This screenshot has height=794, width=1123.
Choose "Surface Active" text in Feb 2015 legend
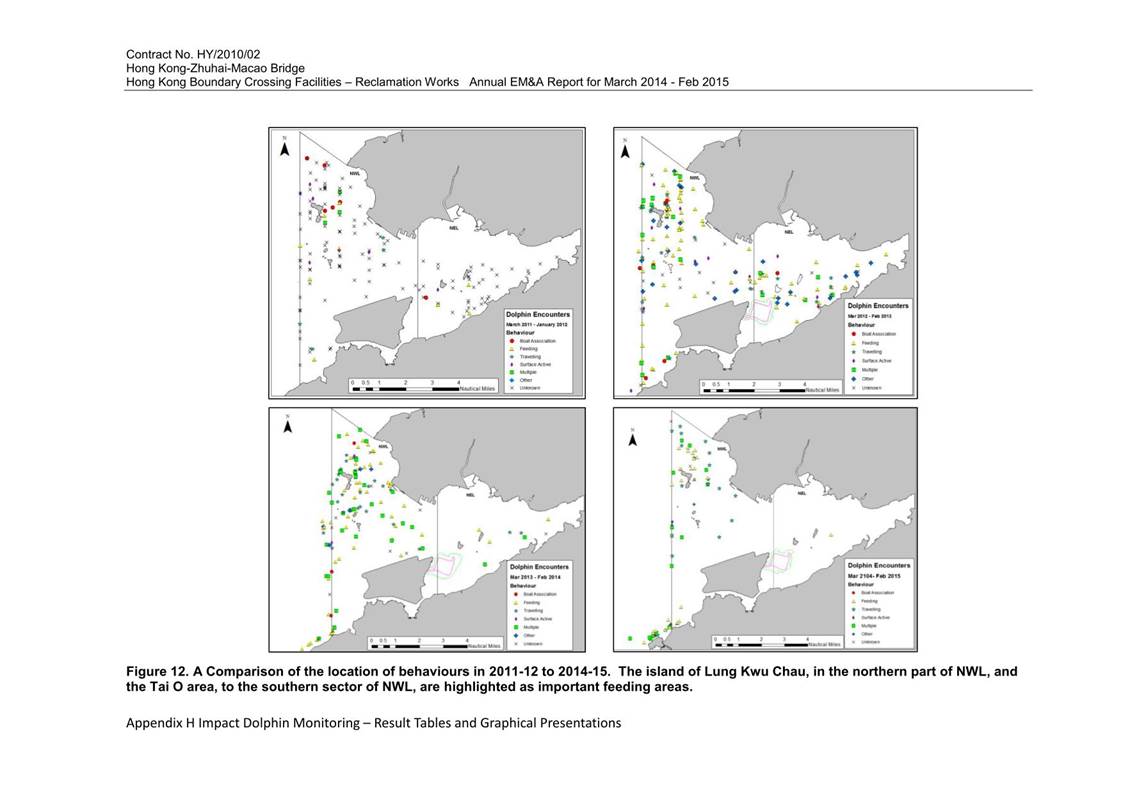(x=875, y=617)
